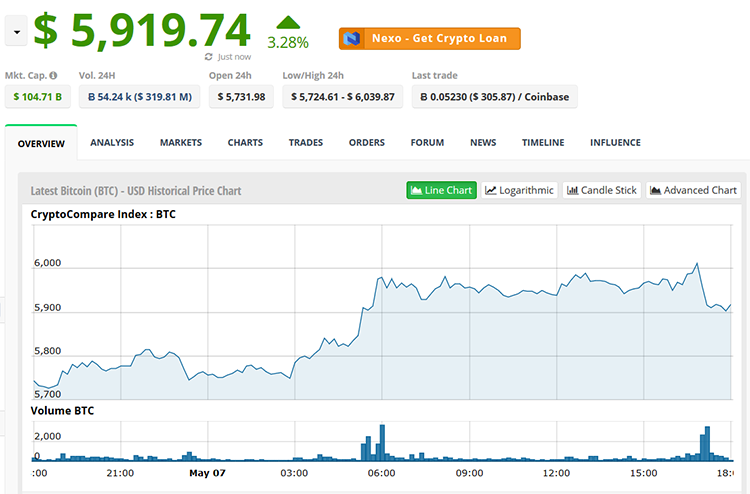Click the CryptoCompare Index : BTC label

[103, 214]
